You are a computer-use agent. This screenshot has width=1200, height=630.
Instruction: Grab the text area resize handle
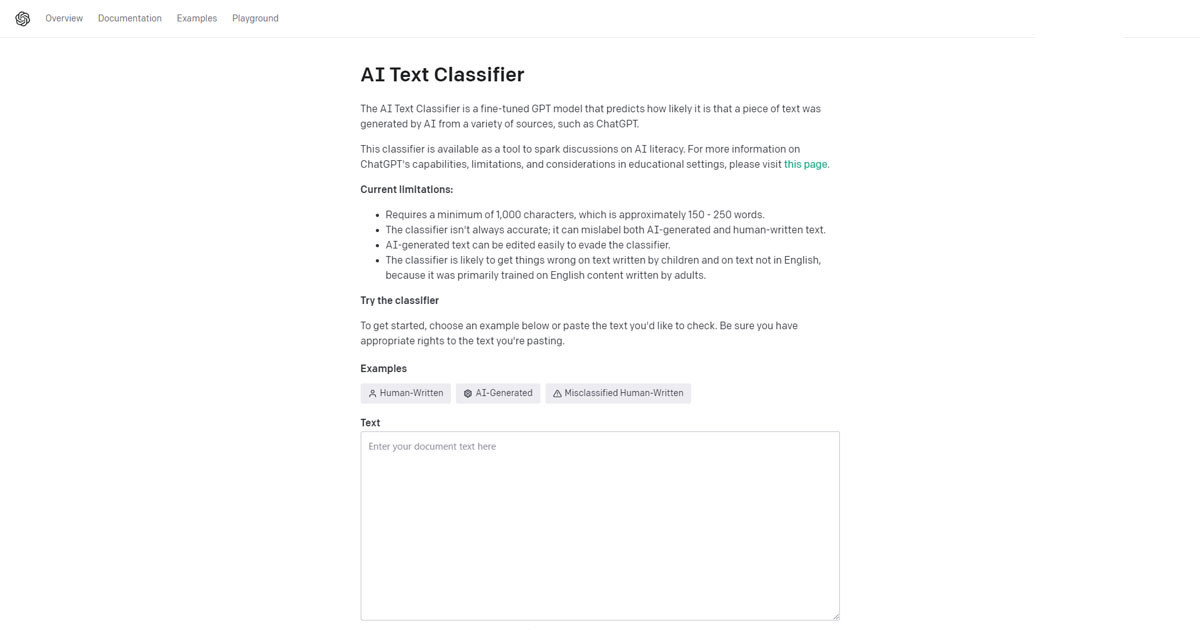[835, 615]
